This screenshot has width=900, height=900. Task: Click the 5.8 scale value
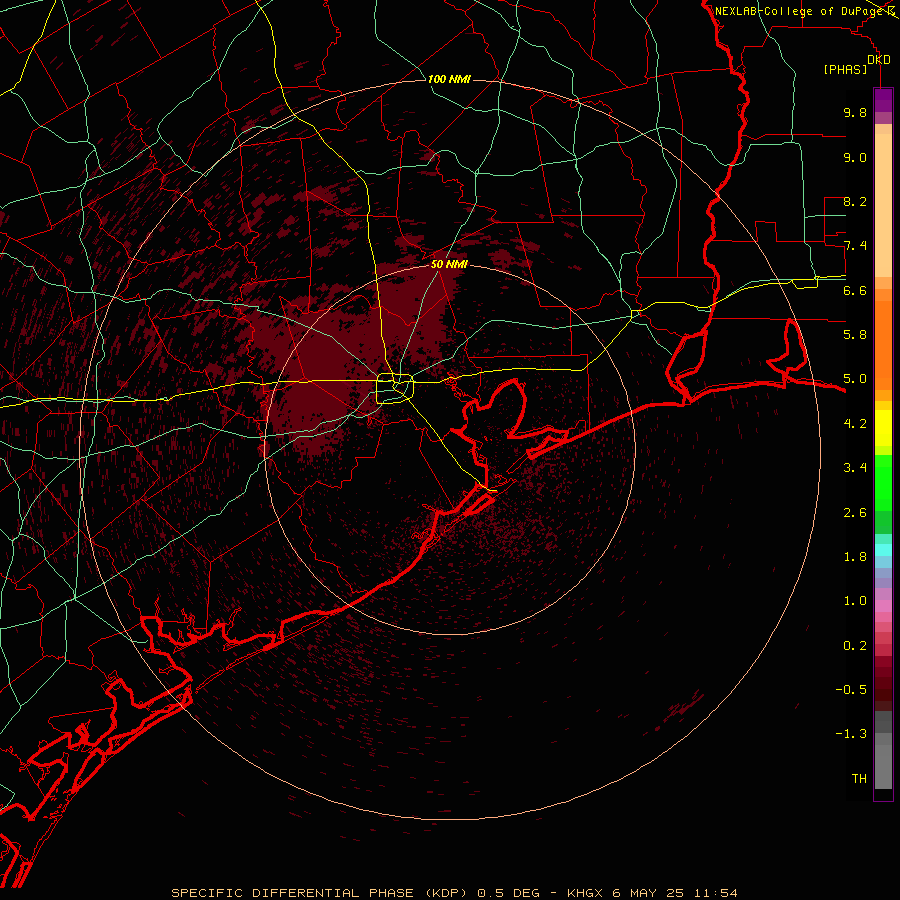(855, 335)
